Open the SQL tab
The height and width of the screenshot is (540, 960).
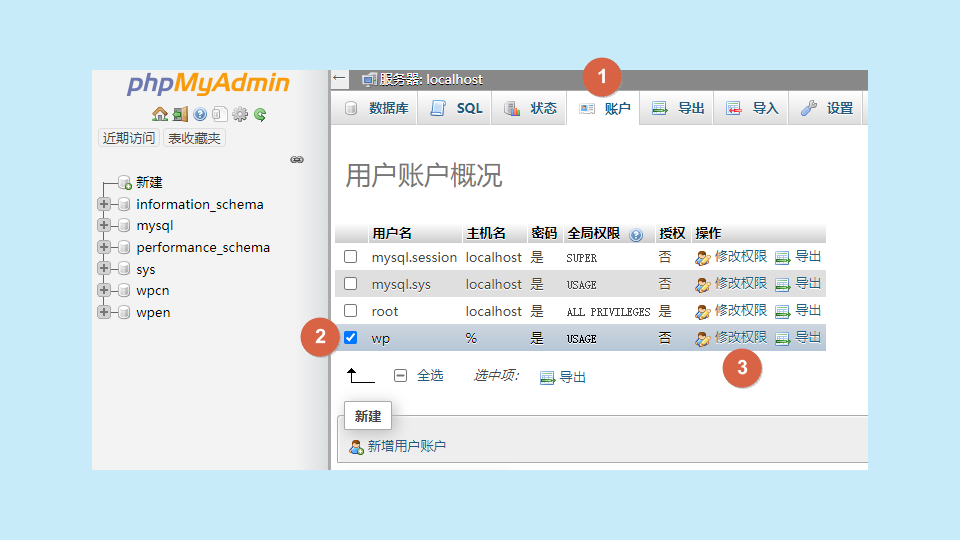[x=454, y=108]
